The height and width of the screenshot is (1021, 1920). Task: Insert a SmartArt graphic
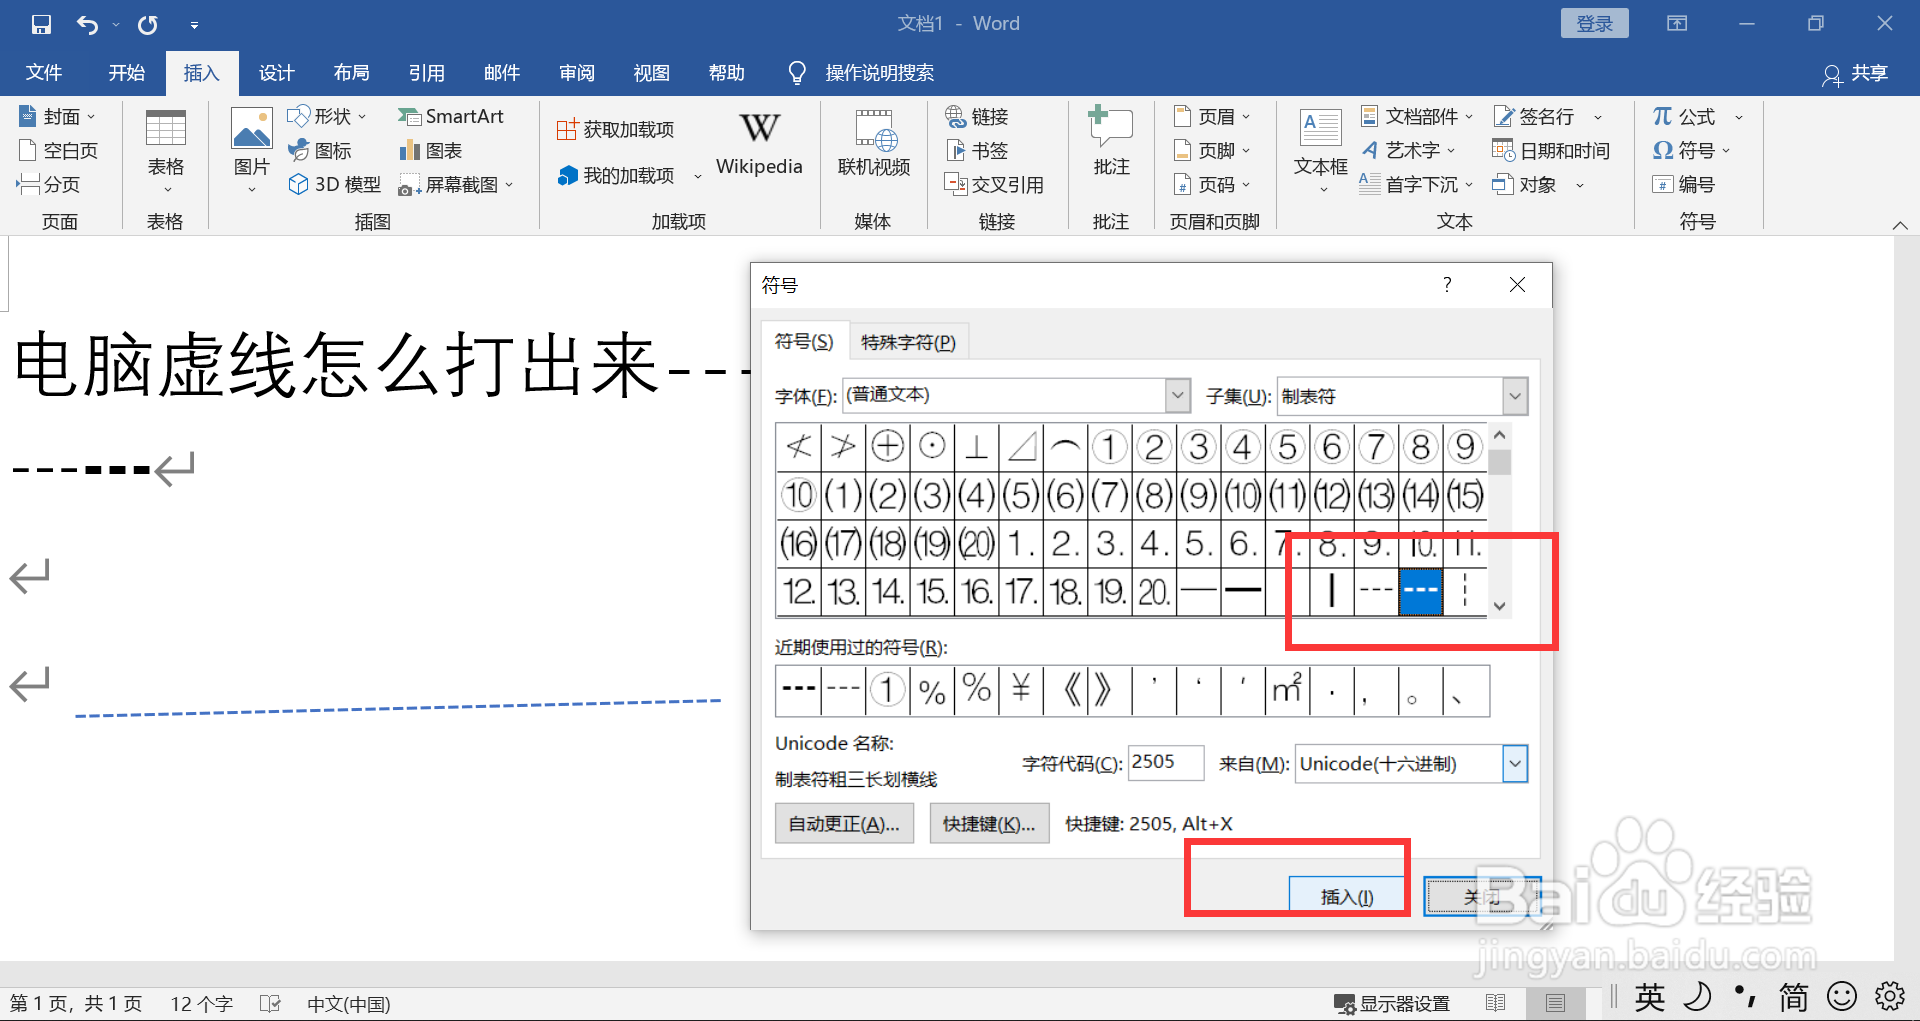(x=452, y=116)
